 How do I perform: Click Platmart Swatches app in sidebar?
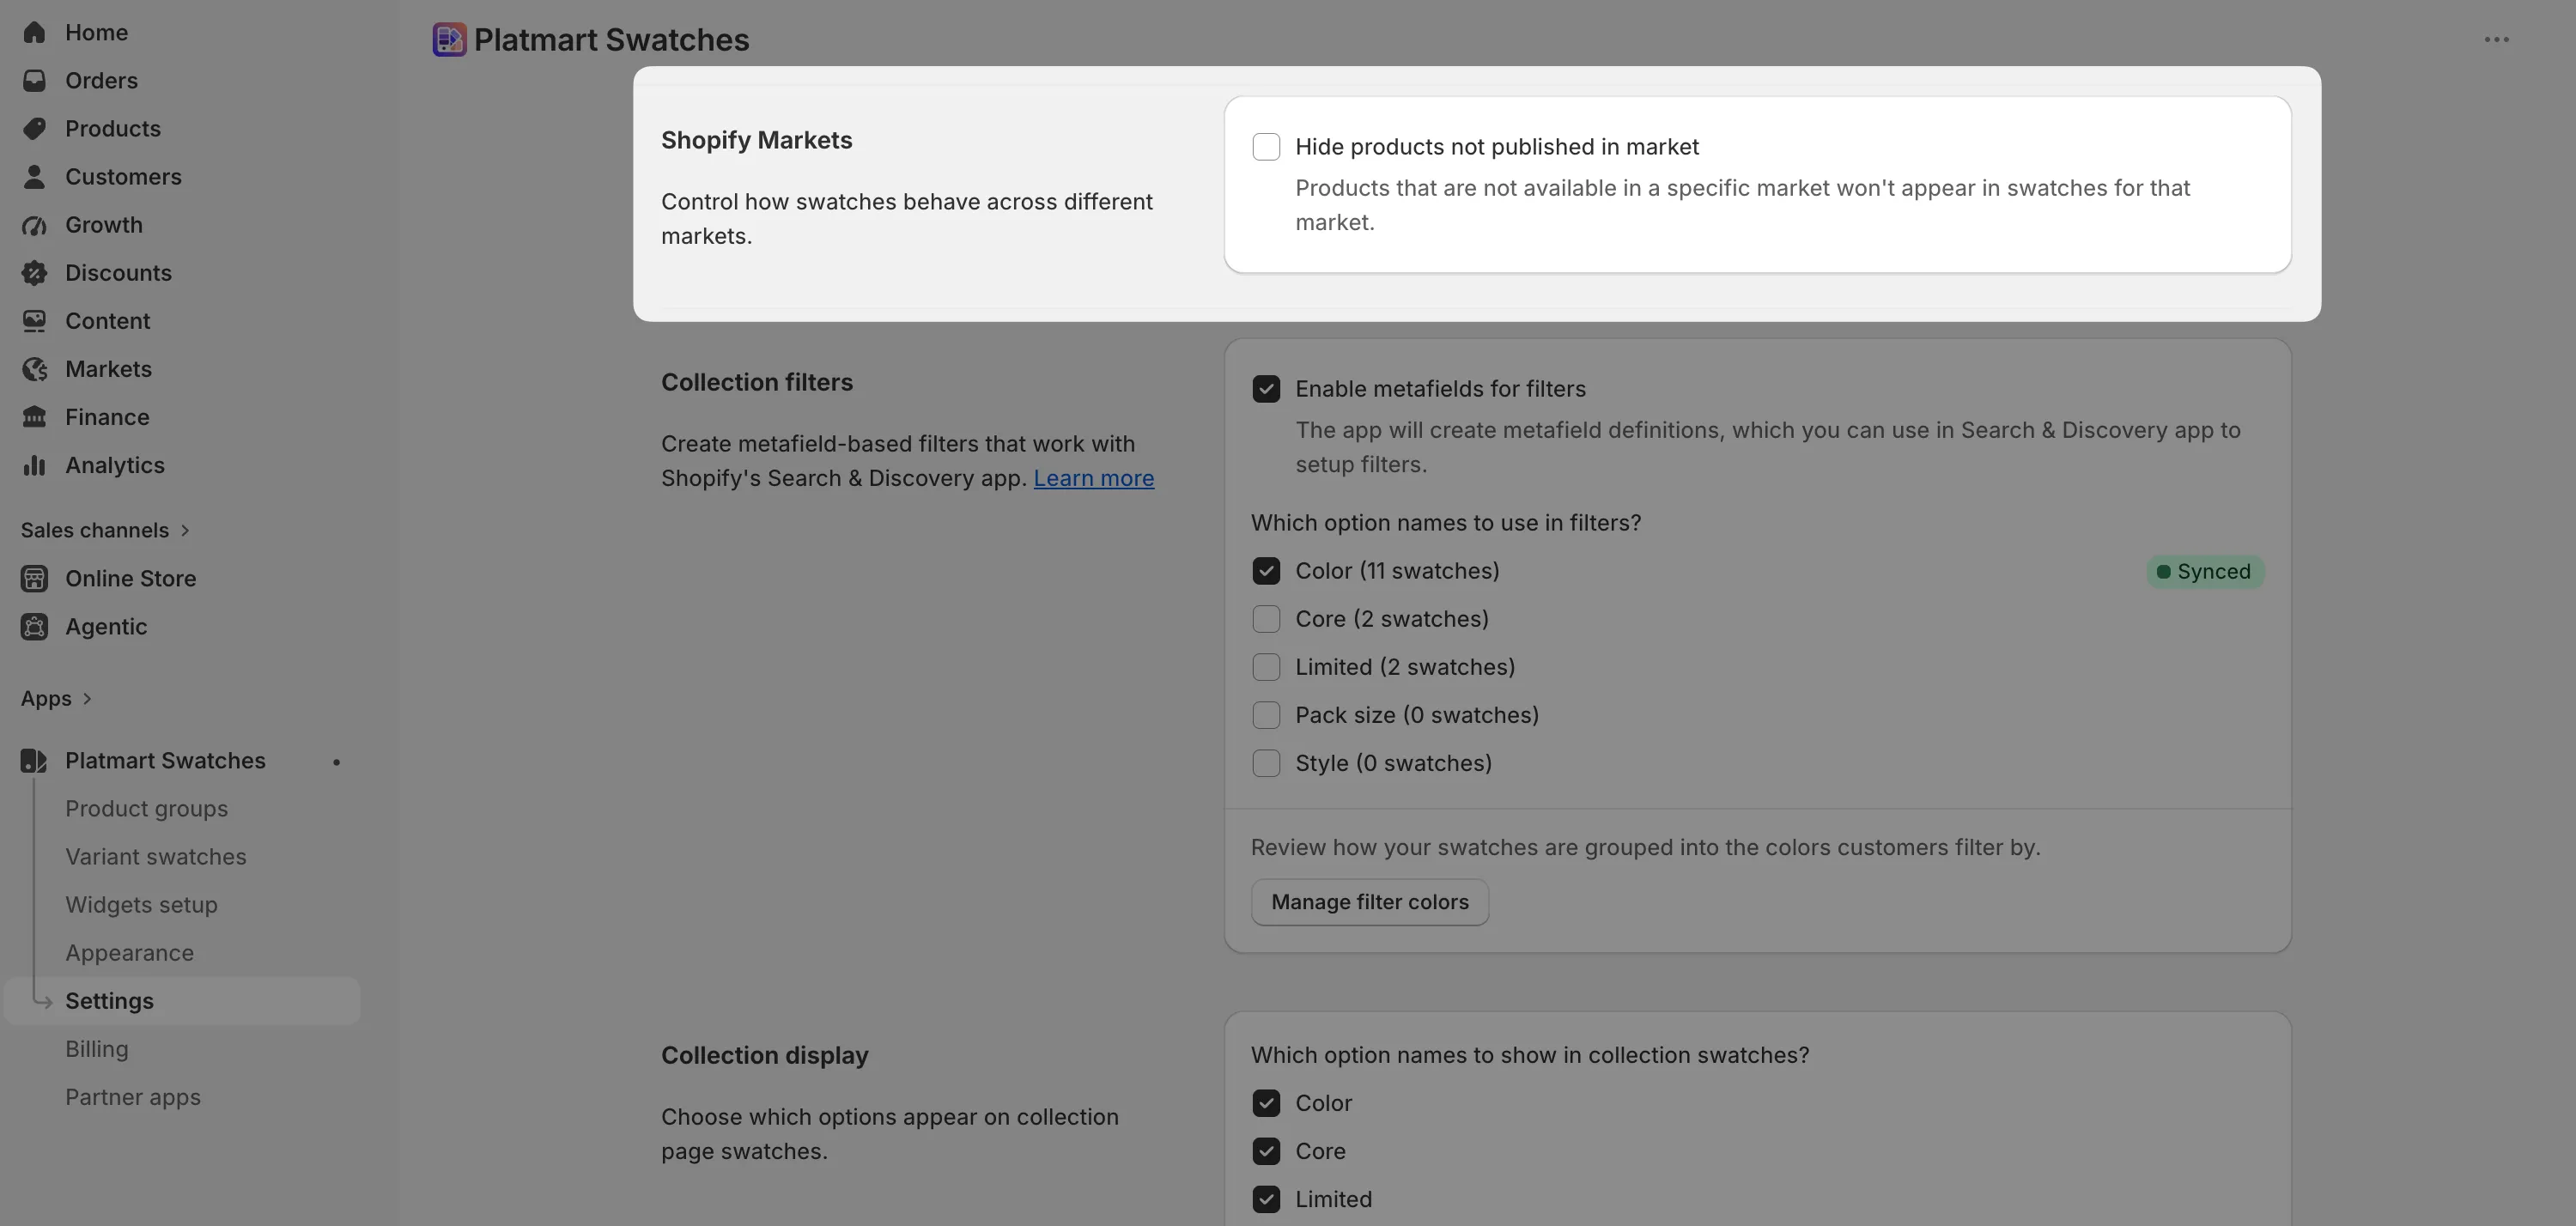coord(165,760)
